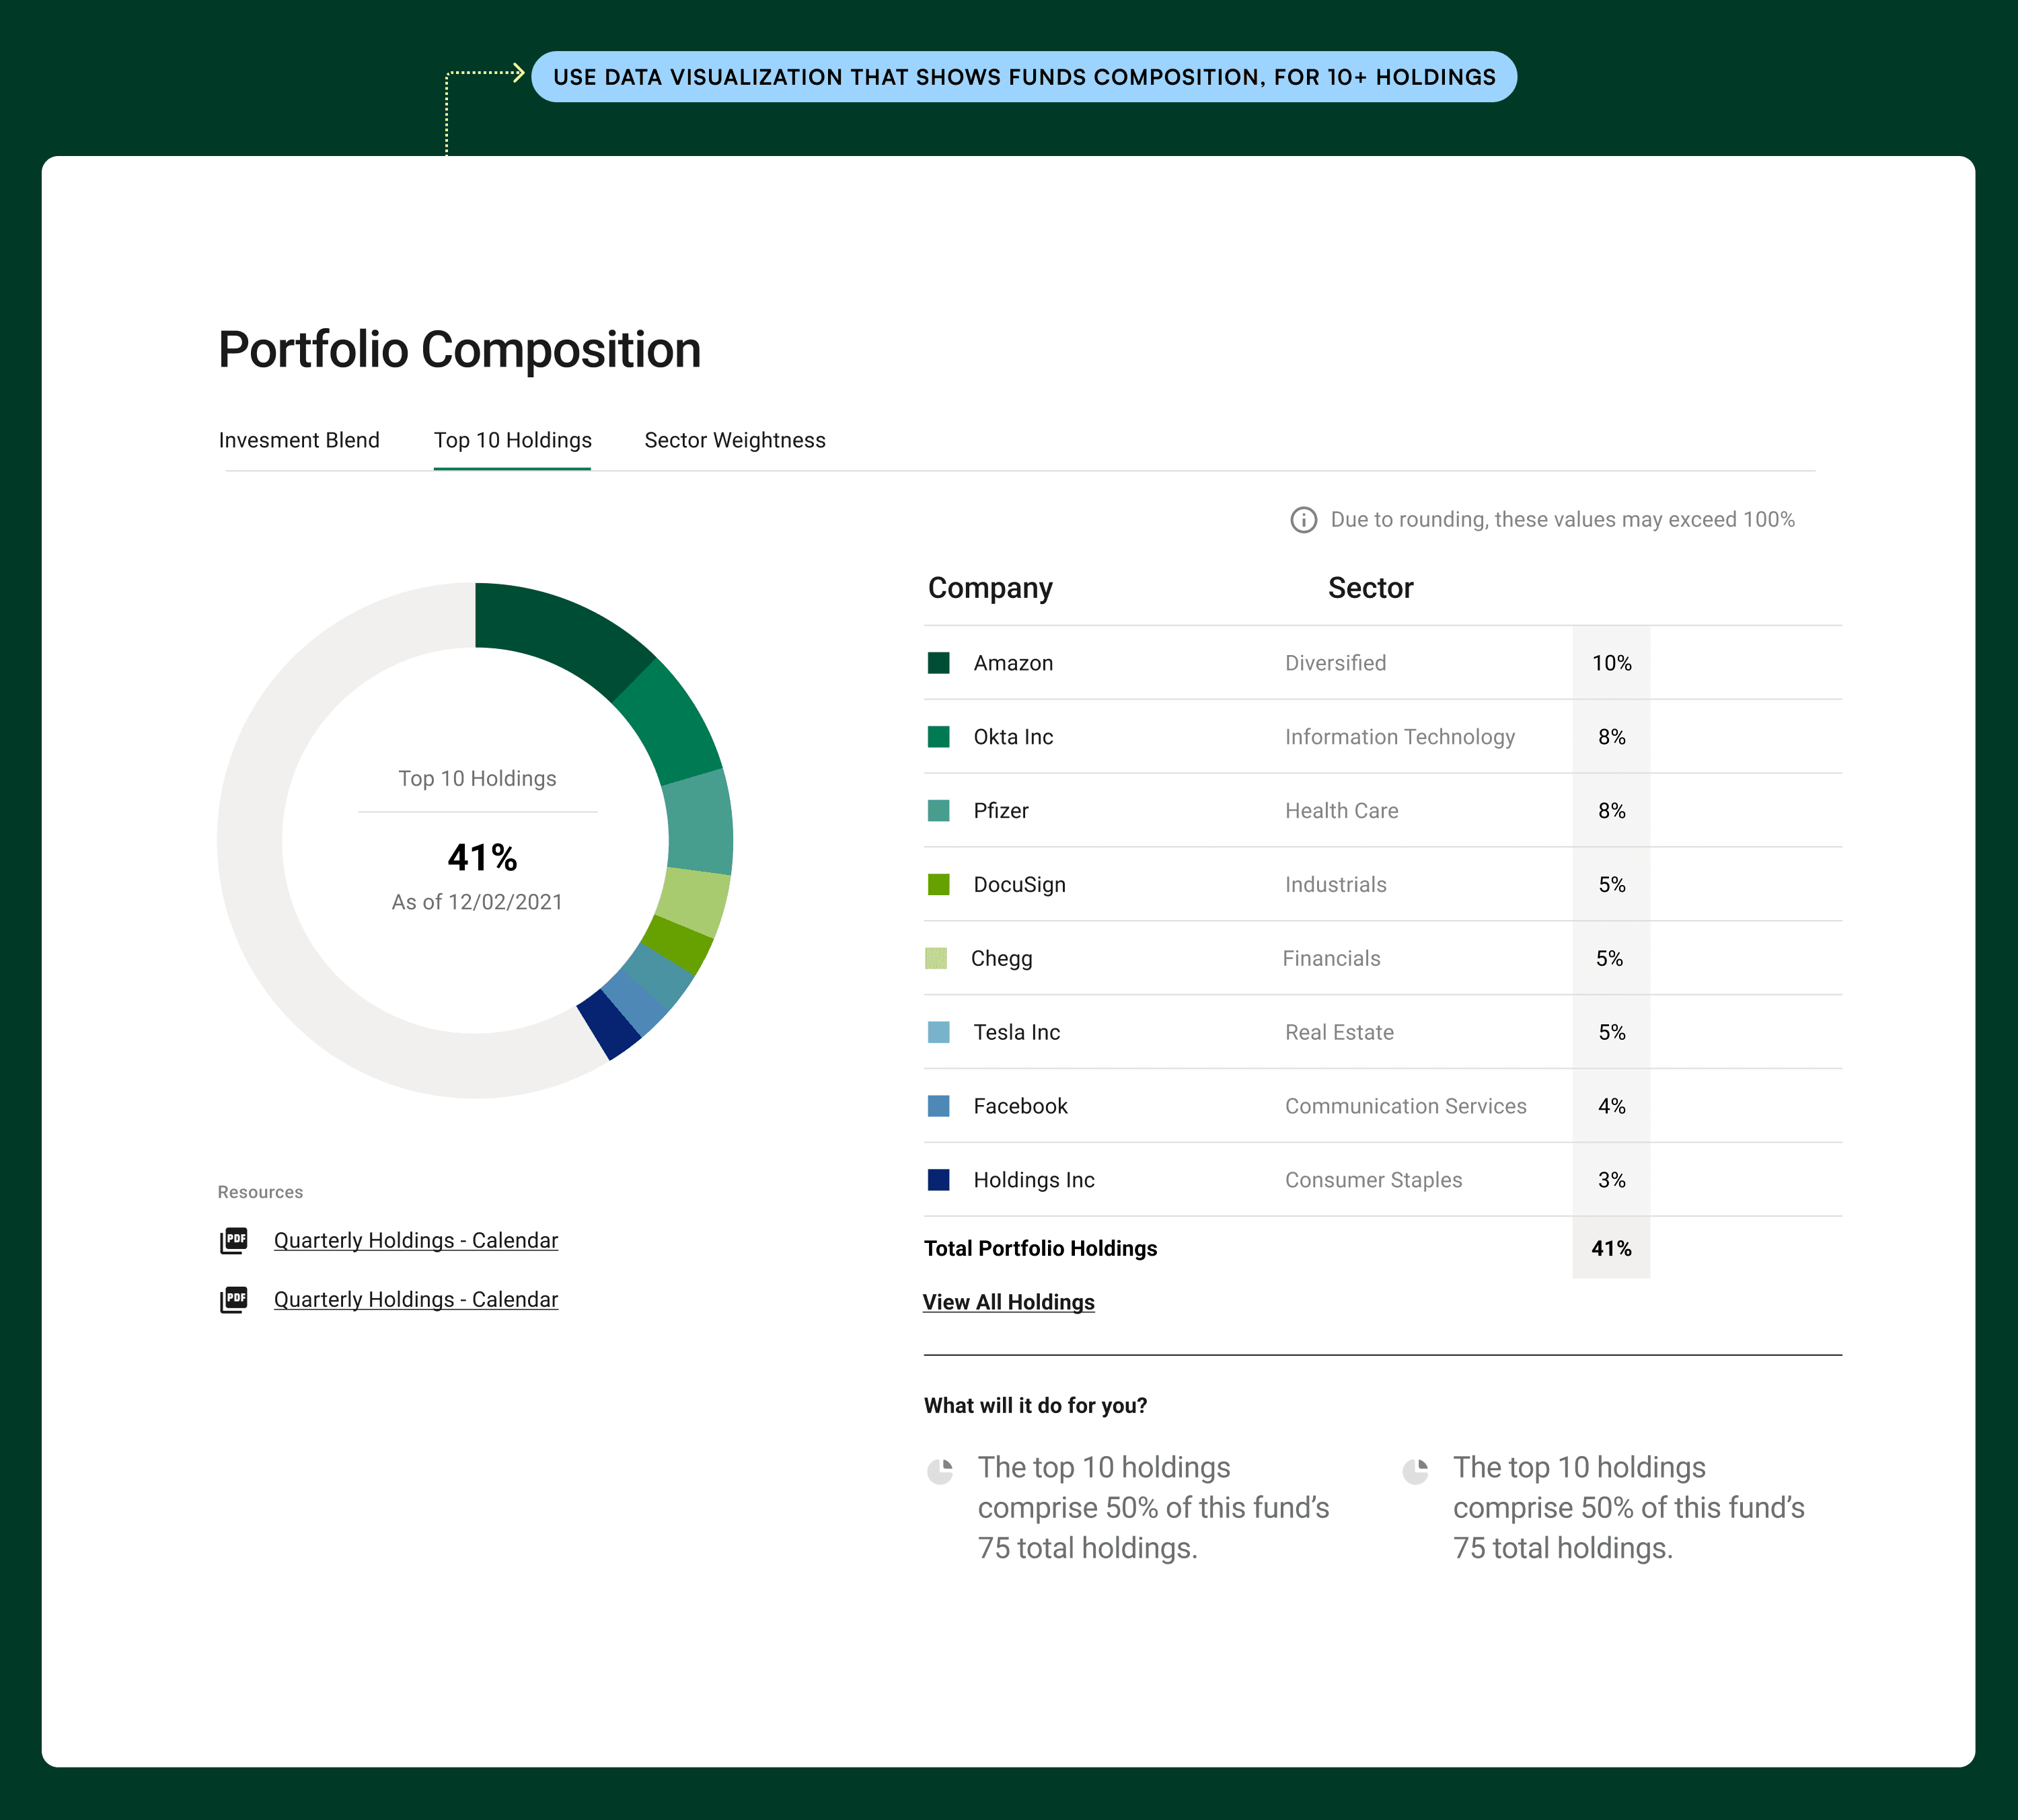Click the DocuSign legend swatch
Screen dimensions: 2018x1820
pyautogui.click(x=938, y=885)
